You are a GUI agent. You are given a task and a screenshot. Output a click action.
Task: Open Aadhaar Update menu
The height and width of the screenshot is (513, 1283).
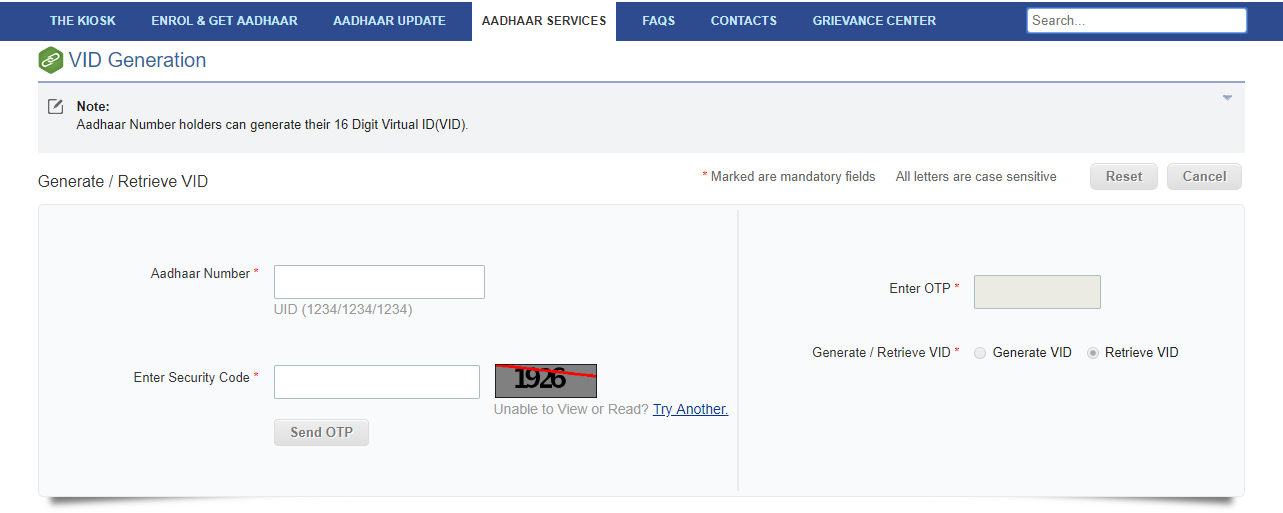(x=390, y=21)
